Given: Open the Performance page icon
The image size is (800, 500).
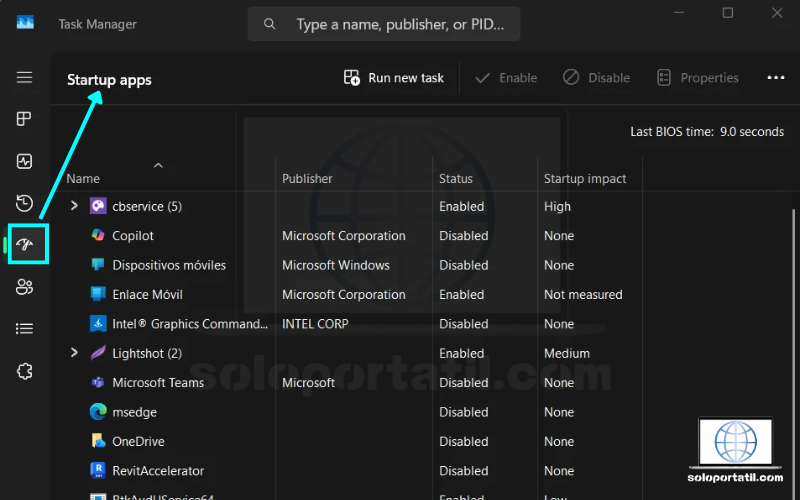Looking at the screenshot, I should (x=24, y=161).
